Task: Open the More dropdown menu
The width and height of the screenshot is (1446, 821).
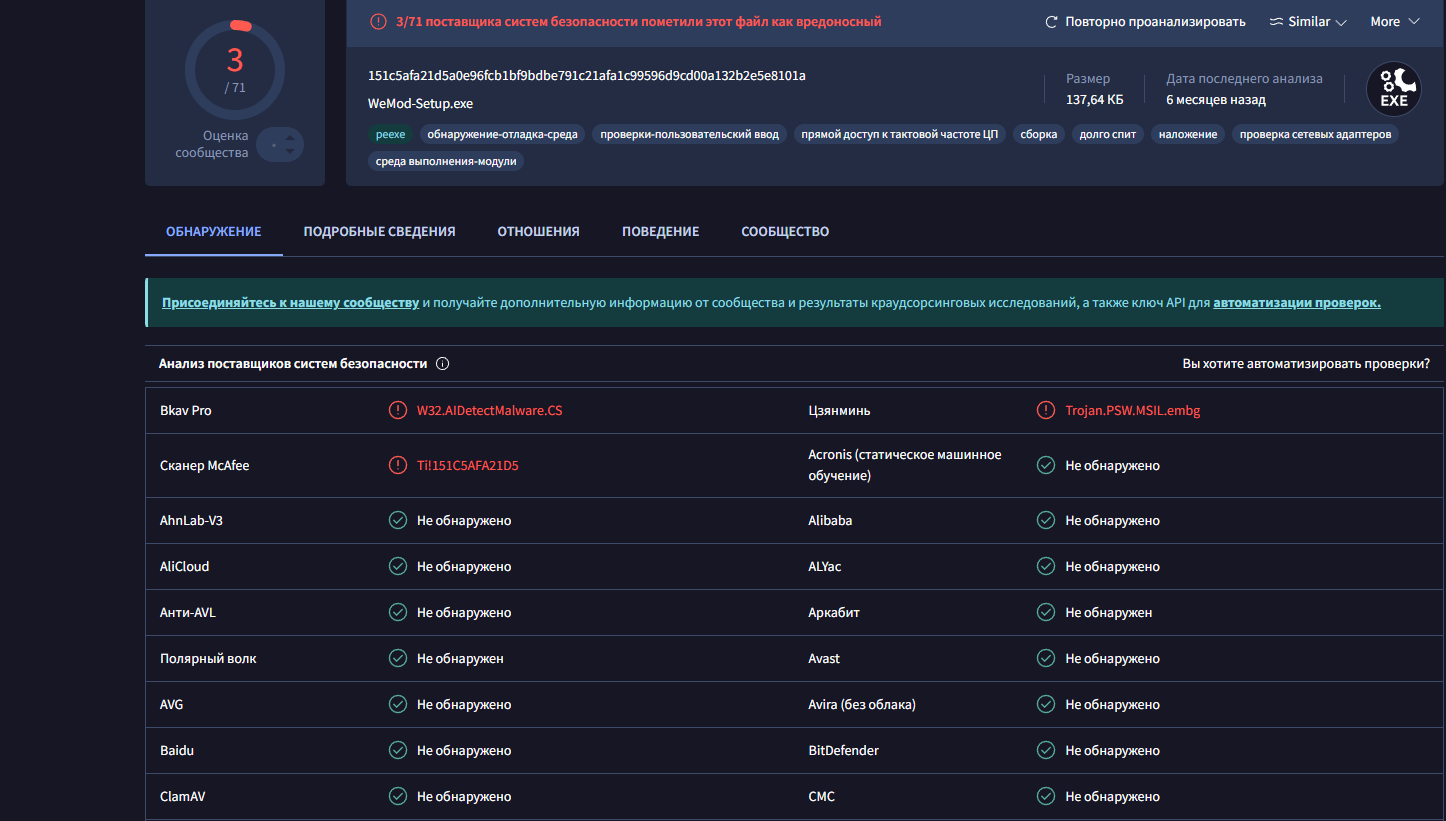Action: [1395, 22]
